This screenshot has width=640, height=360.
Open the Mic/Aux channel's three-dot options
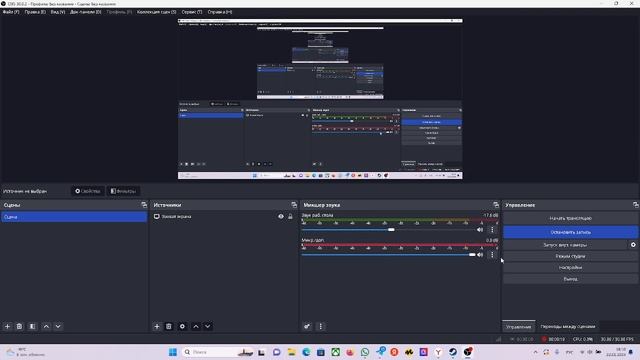click(492, 255)
